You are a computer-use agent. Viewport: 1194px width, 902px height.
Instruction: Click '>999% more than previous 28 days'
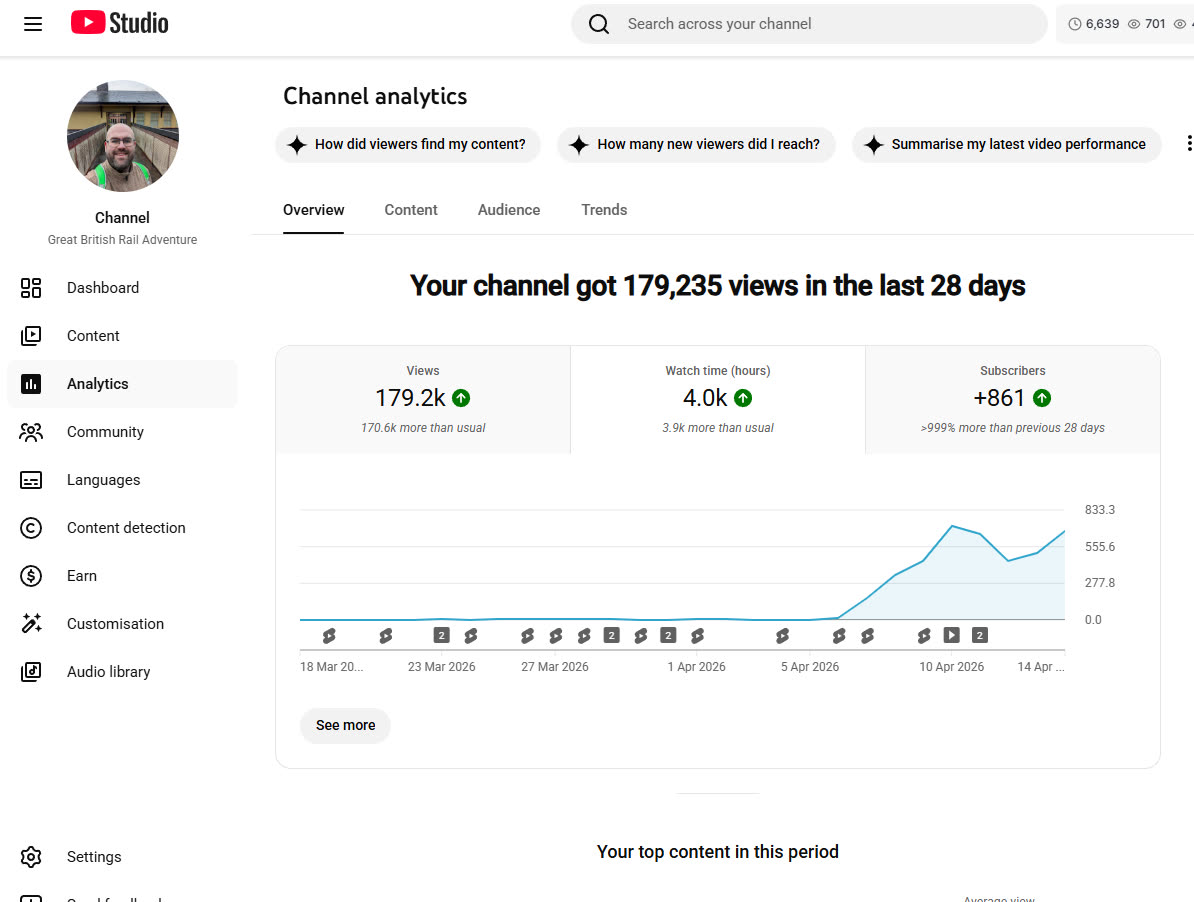coord(1013,428)
